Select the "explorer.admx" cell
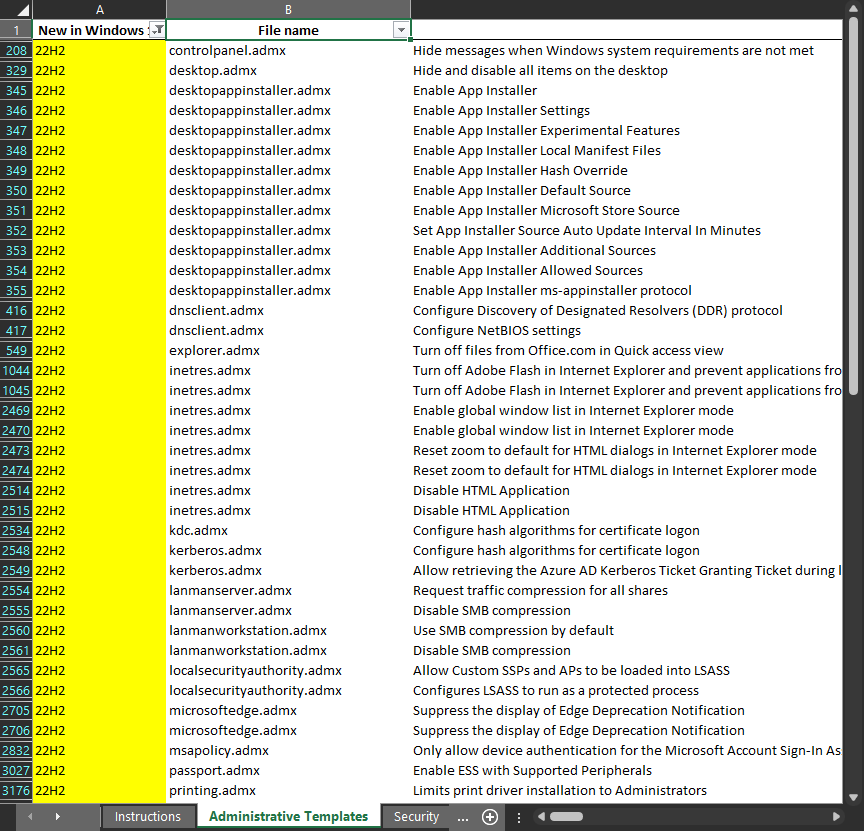The image size is (864, 831). [288, 350]
